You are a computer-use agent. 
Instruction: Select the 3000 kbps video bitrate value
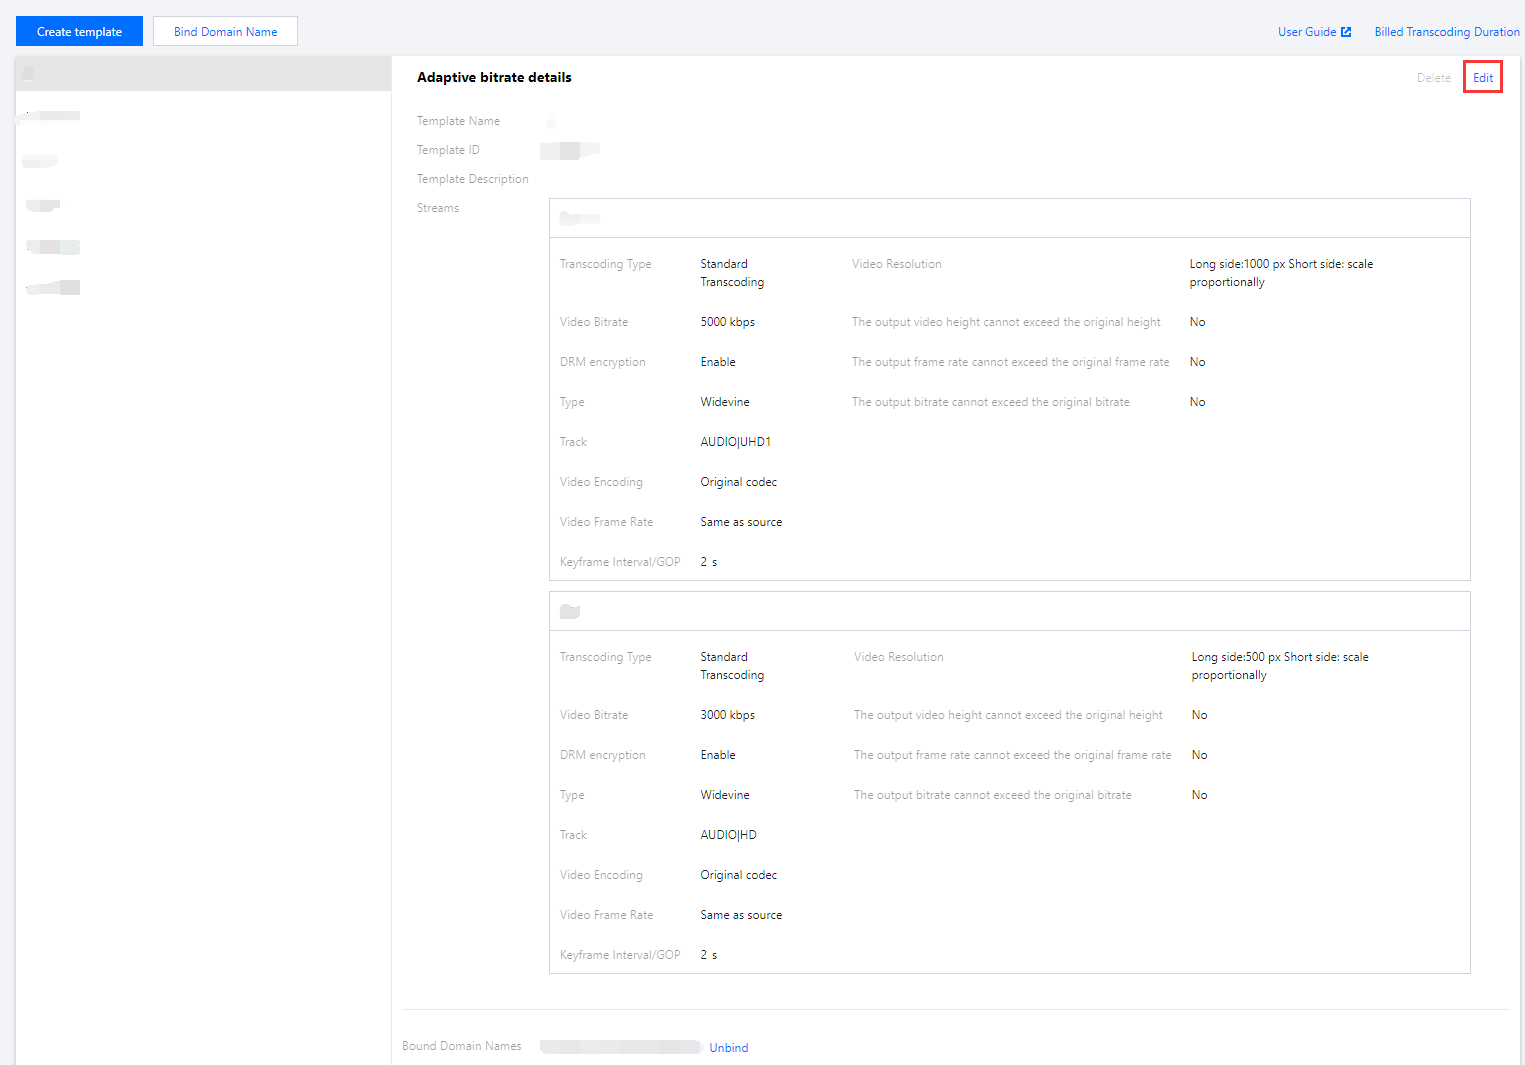(x=728, y=715)
